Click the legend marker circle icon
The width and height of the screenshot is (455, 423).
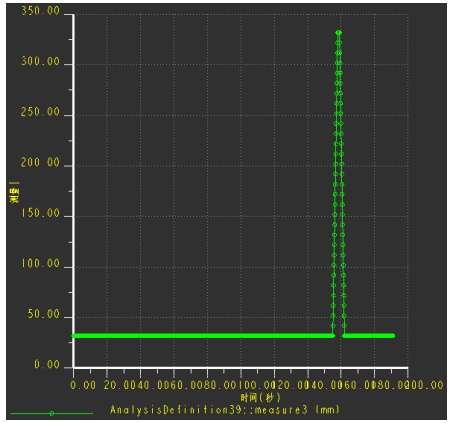coord(52,413)
